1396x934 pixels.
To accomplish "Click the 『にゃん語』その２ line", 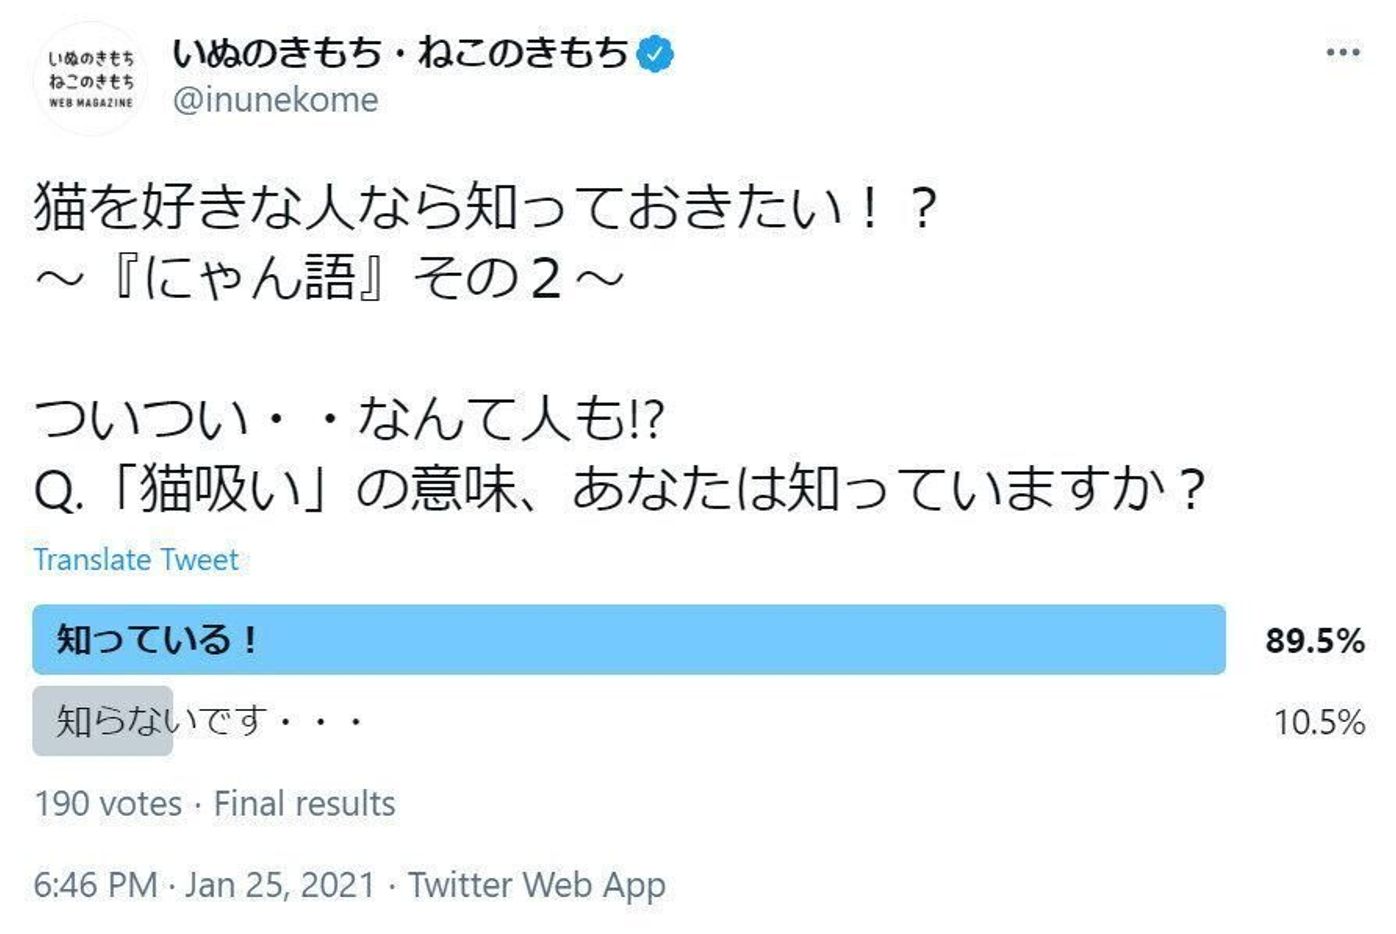I will [330, 278].
